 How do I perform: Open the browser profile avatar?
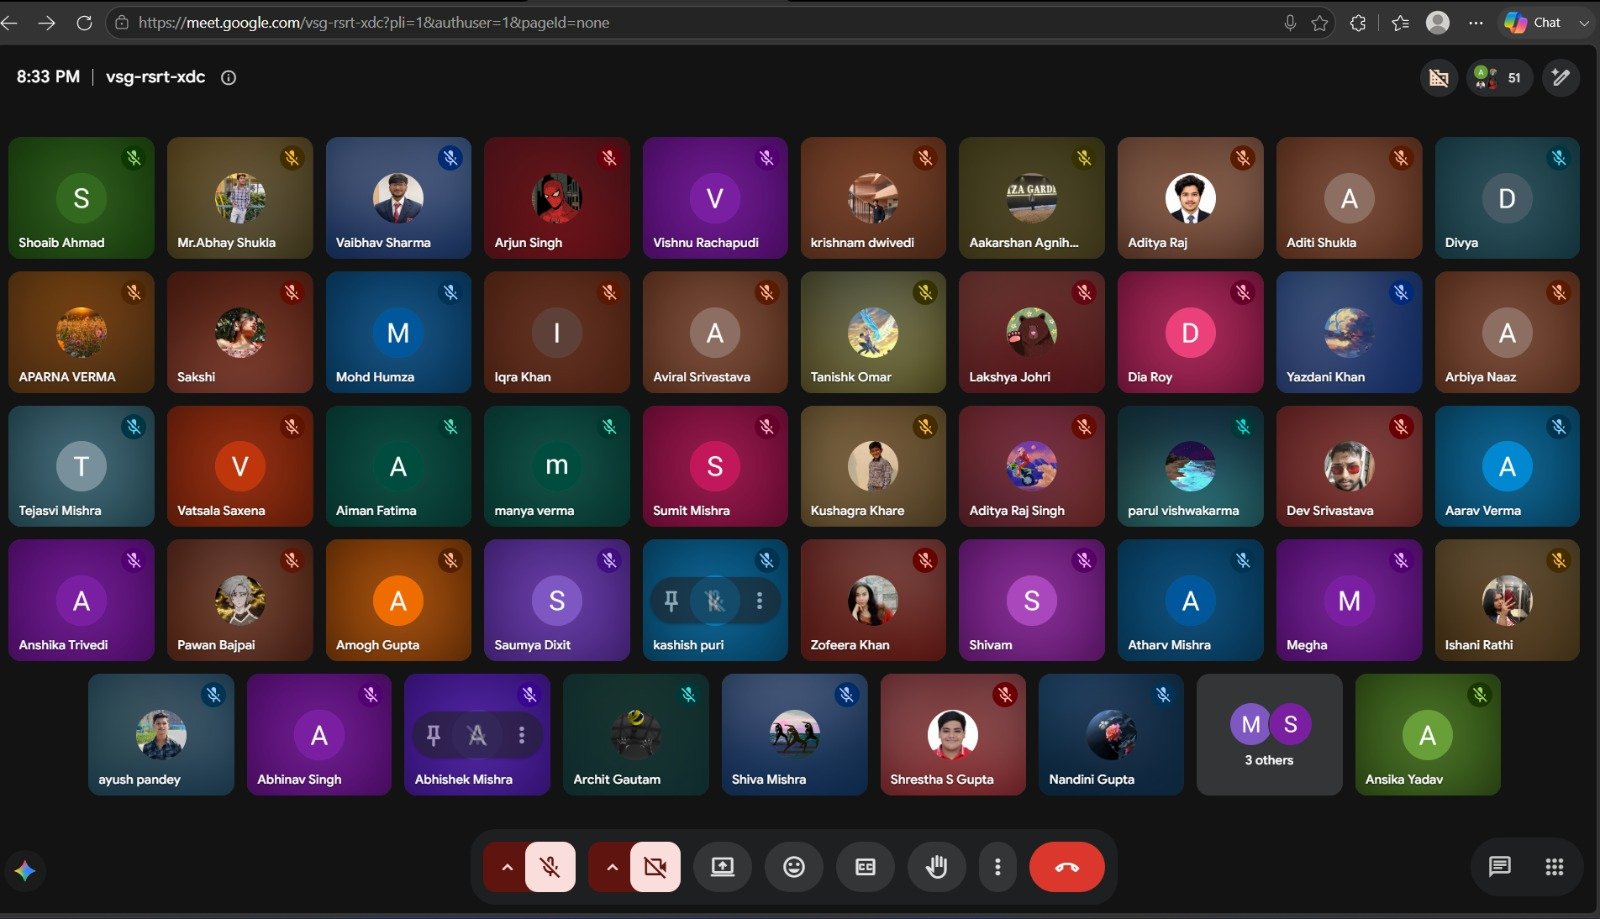coord(1438,22)
